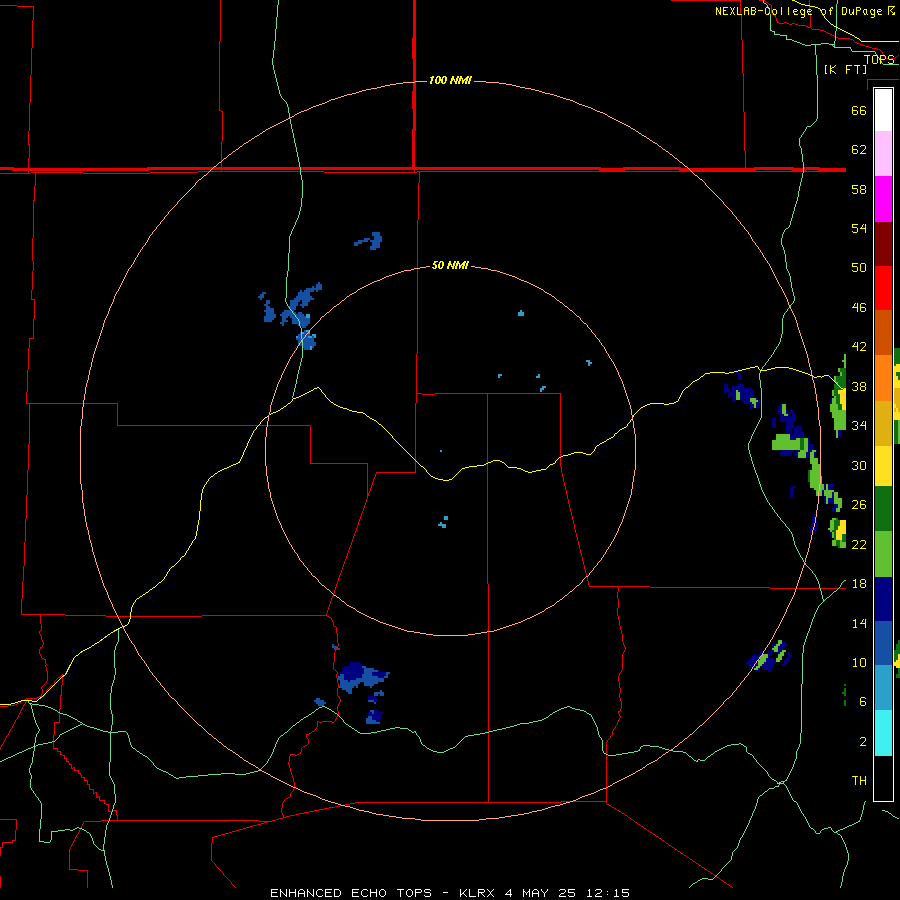Viewport: 900px width, 900px height.
Task: Click the 46 value on the legend
Action: click(859, 307)
